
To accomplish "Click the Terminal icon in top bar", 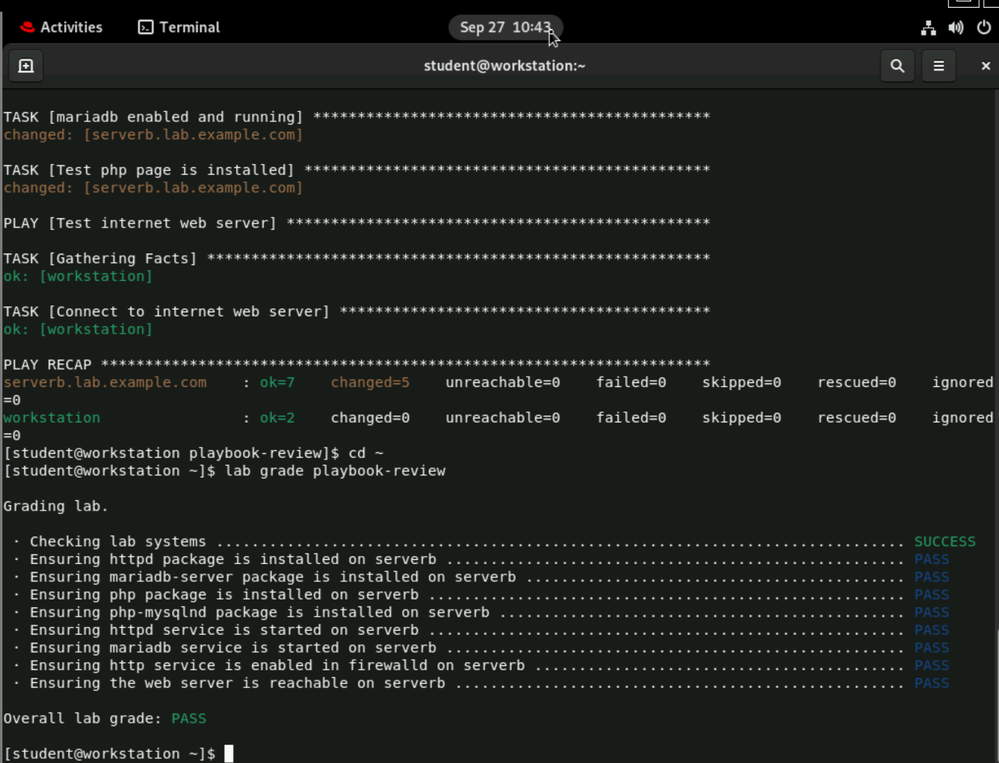I will [x=146, y=27].
